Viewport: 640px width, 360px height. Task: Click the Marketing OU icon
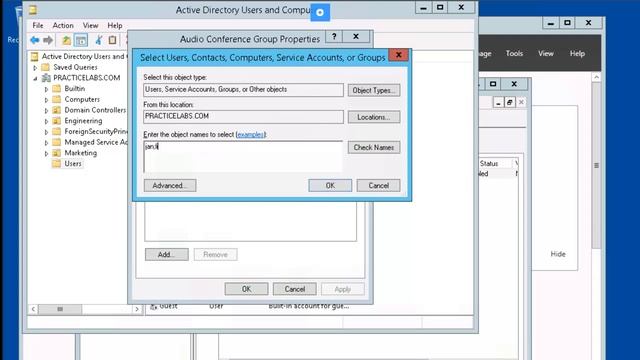click(57, 153)
